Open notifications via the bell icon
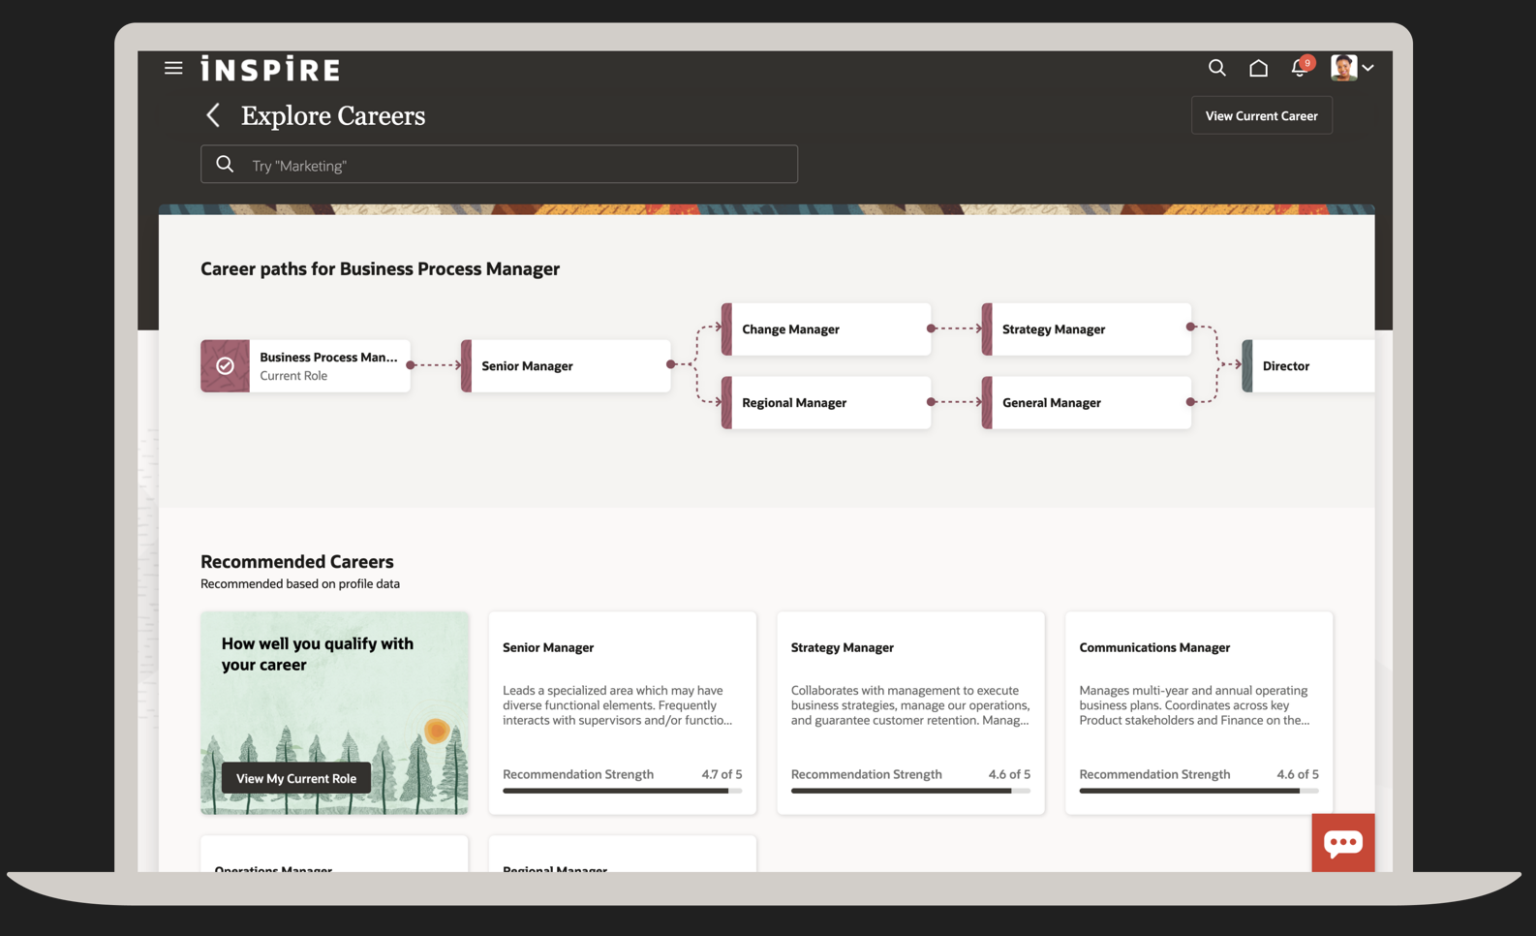The height and width of the screenshot is (936, 1536). [x=1298, y=68]
